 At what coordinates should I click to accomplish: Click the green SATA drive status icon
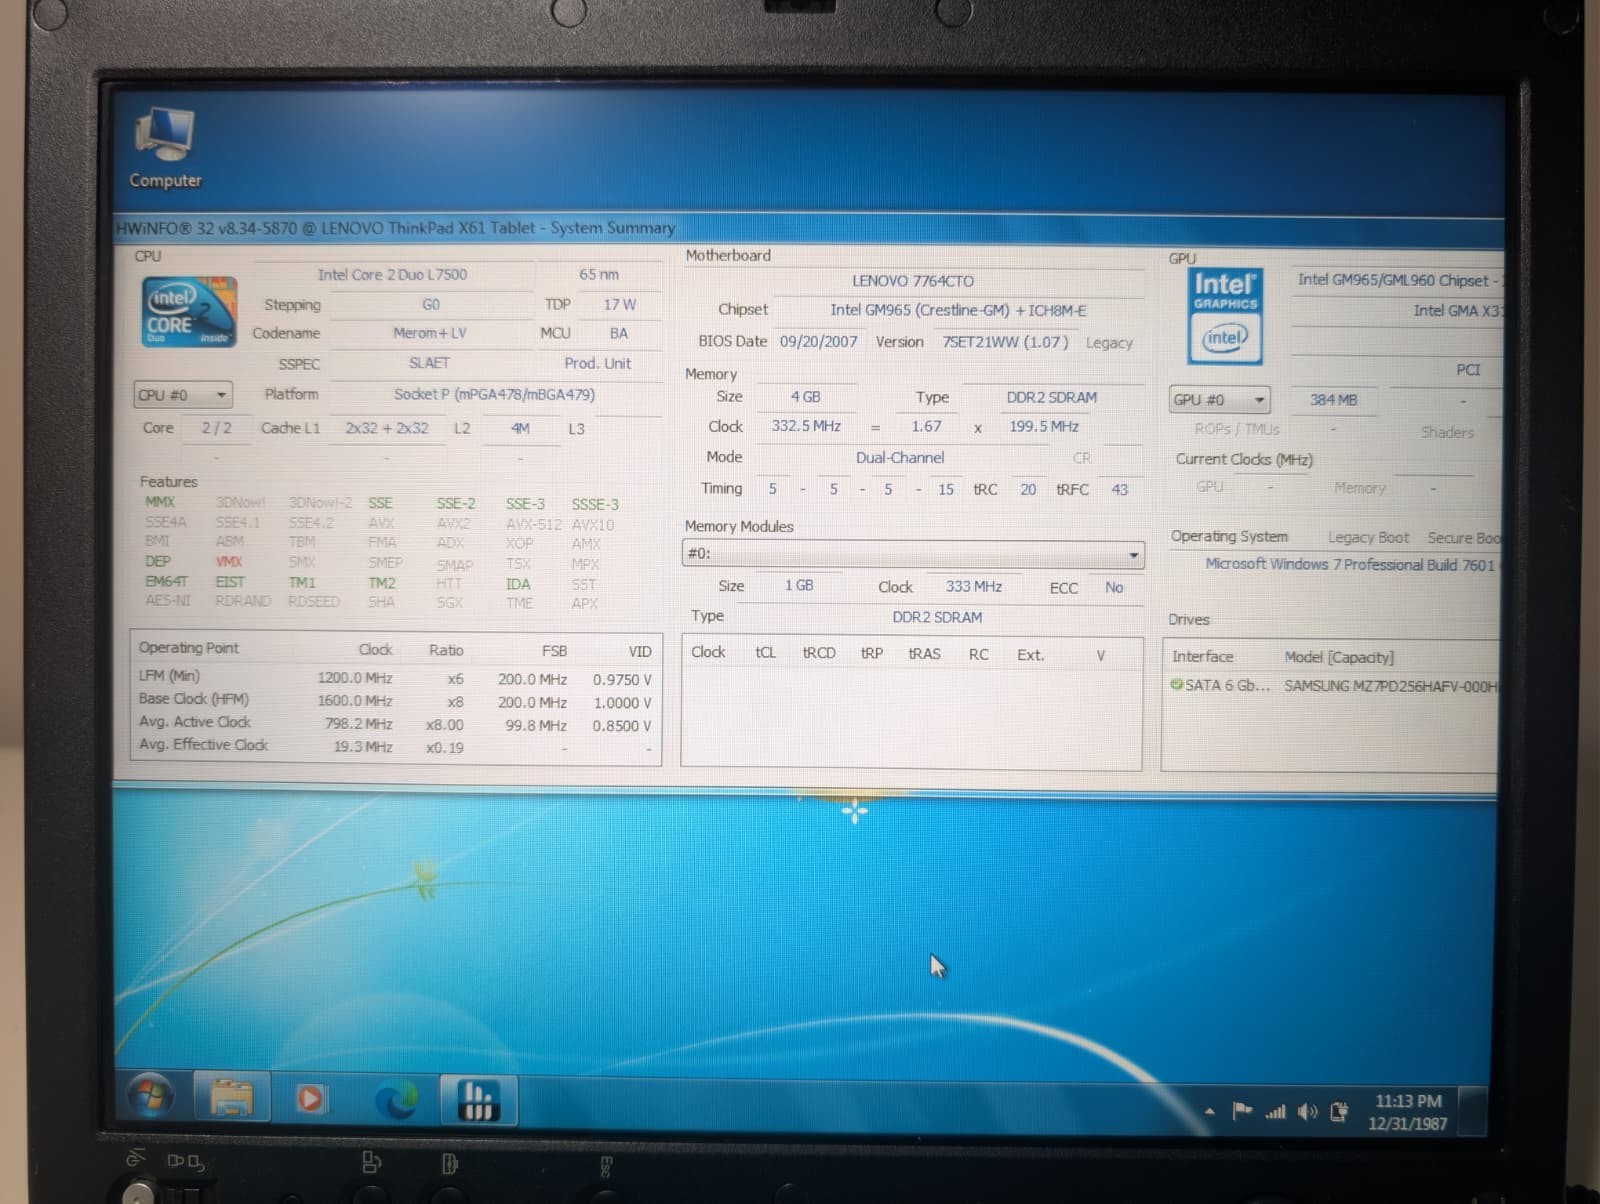1177,685
